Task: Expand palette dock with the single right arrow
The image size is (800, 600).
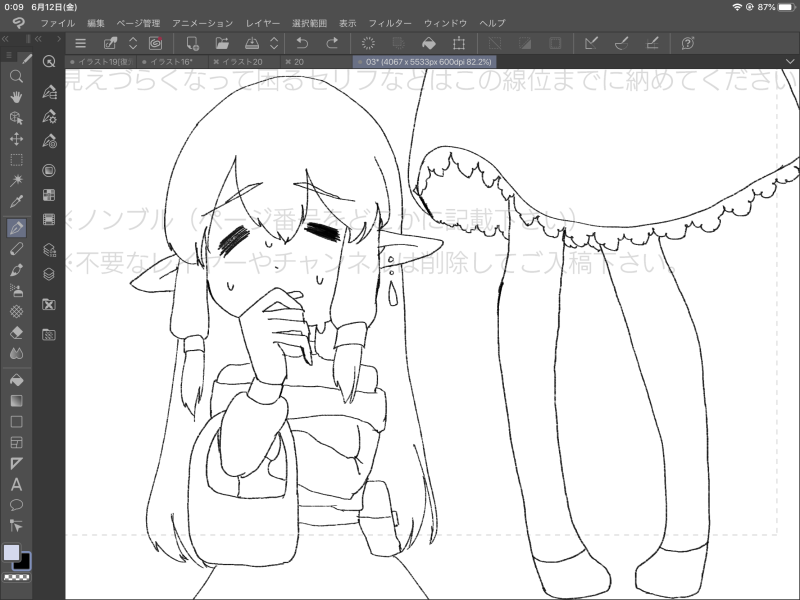Action: 59,39
